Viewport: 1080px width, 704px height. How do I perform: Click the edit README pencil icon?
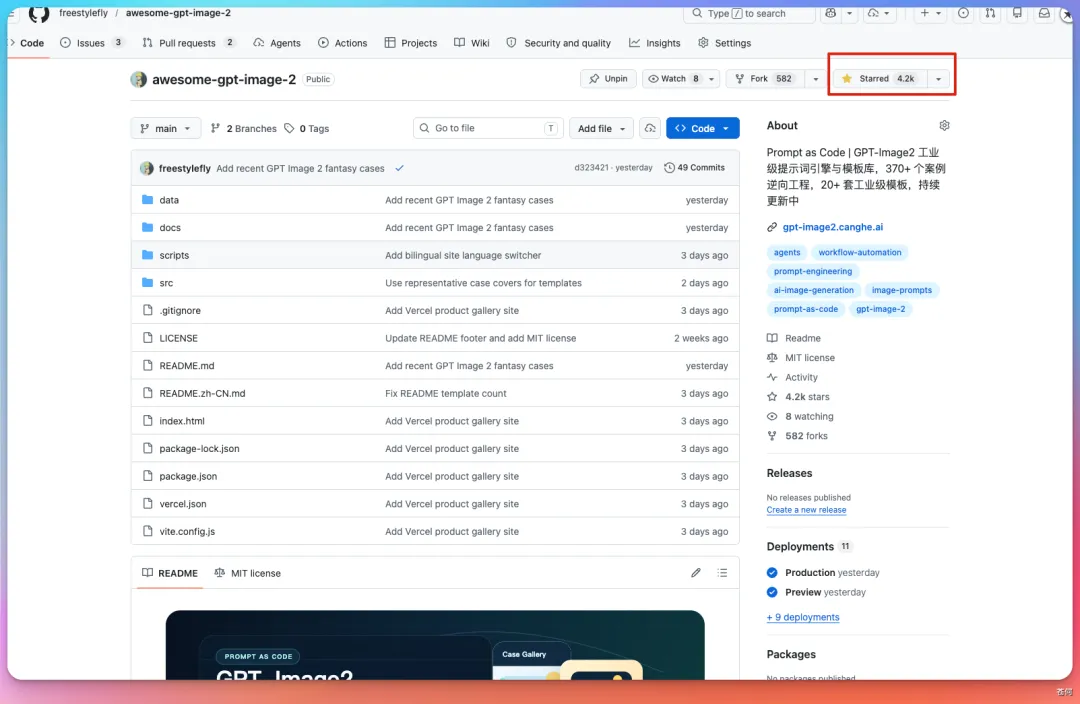click(696, 573)
